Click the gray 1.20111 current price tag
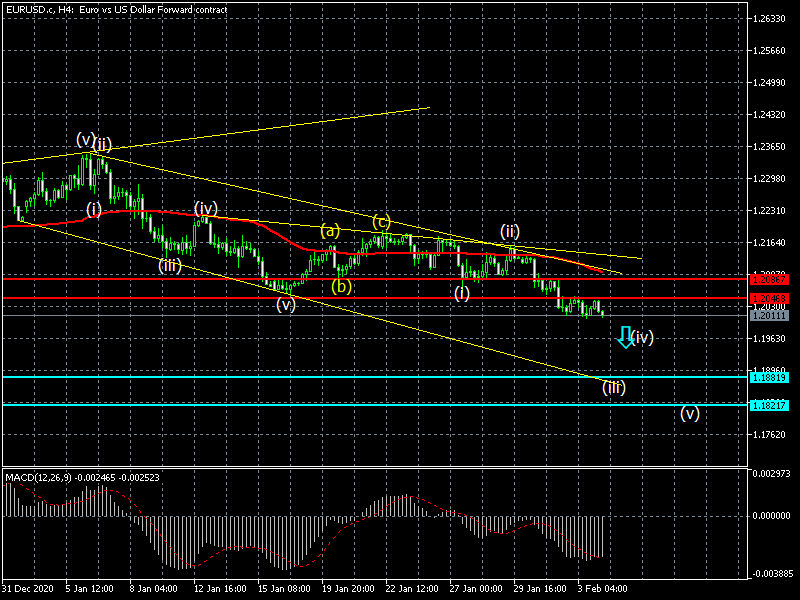800x600 pixels. point(769,316)
